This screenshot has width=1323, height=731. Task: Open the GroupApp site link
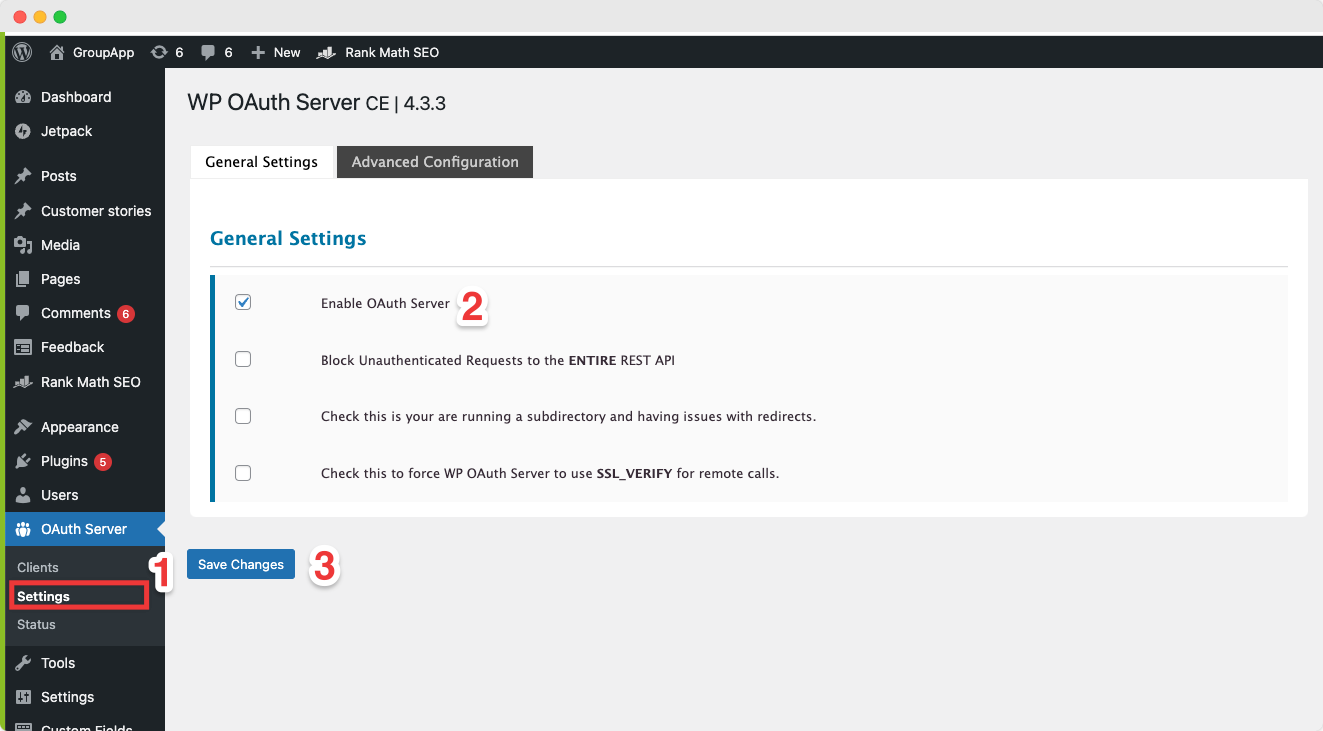(x=103, y=52)
